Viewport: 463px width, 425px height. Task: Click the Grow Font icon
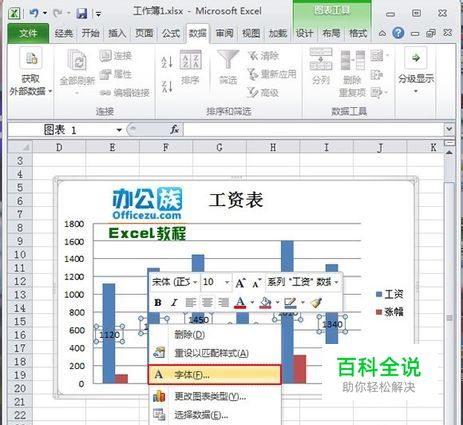click(x=240, y=283)
